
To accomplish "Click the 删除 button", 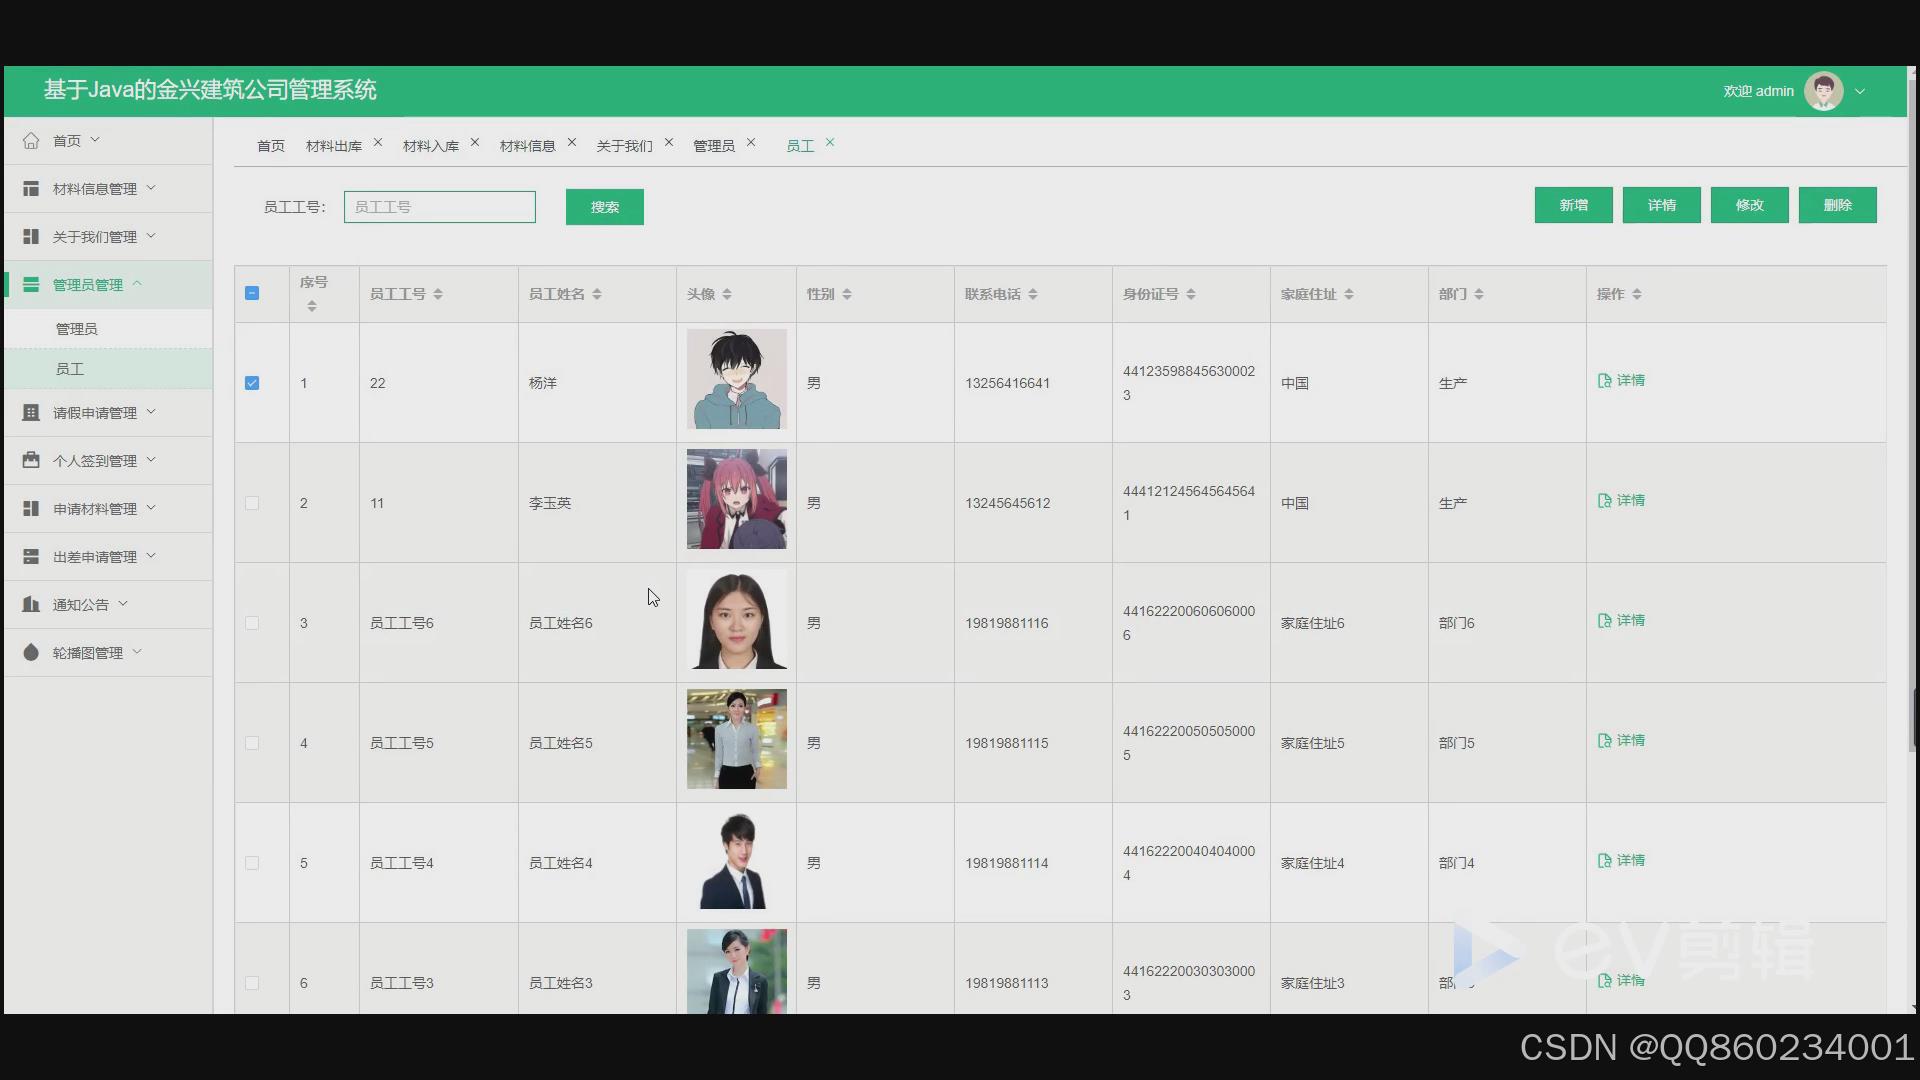I will coord(1838,205).
